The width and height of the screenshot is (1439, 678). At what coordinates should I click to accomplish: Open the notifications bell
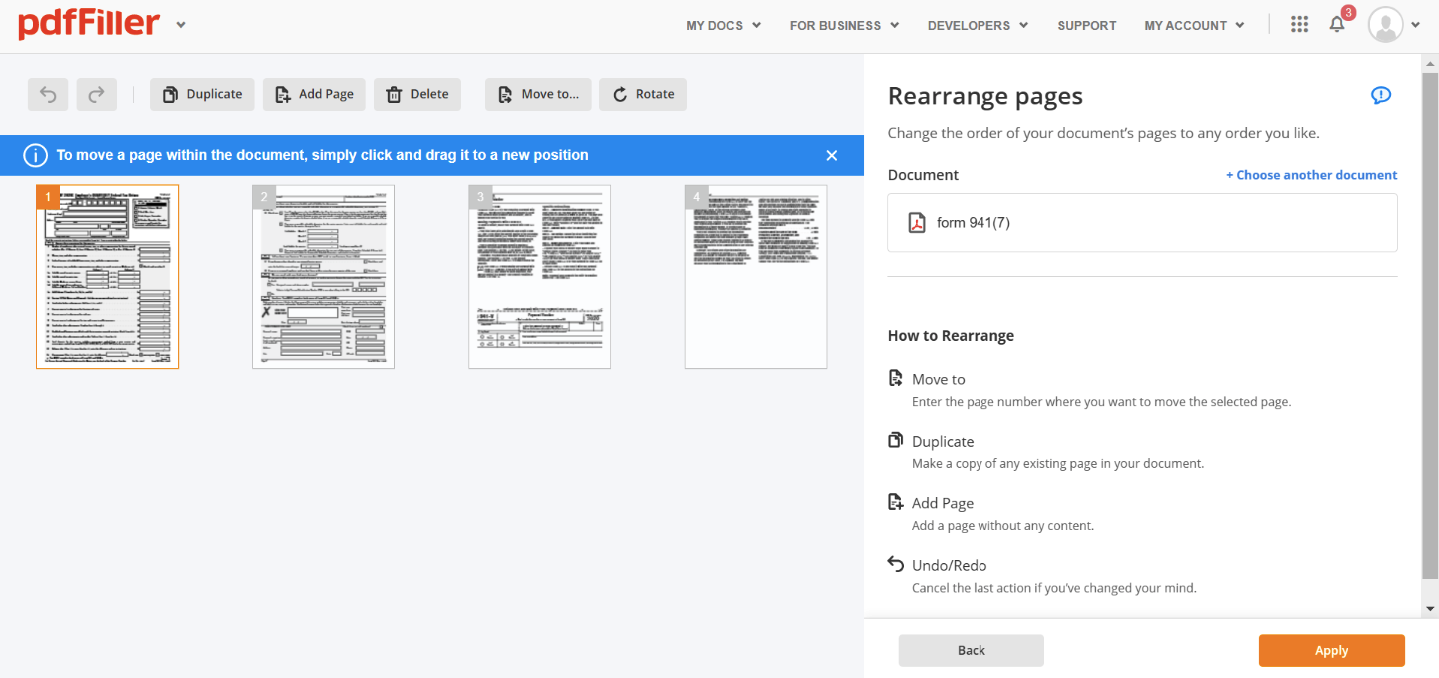click(x=1337, y=25)
